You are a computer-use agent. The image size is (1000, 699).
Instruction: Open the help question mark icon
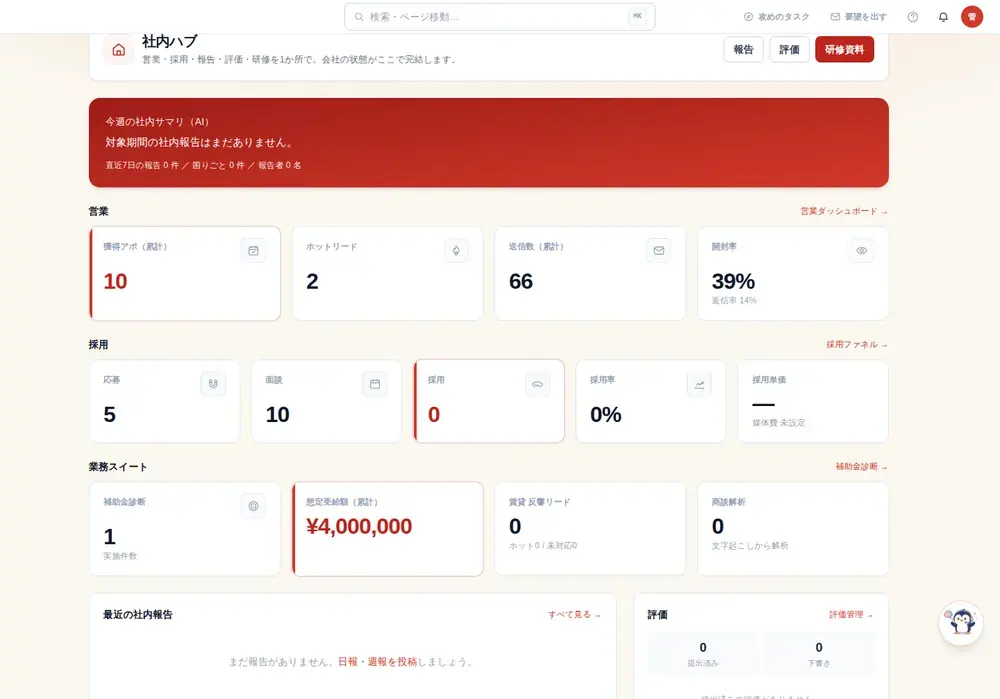click(913, 17)
